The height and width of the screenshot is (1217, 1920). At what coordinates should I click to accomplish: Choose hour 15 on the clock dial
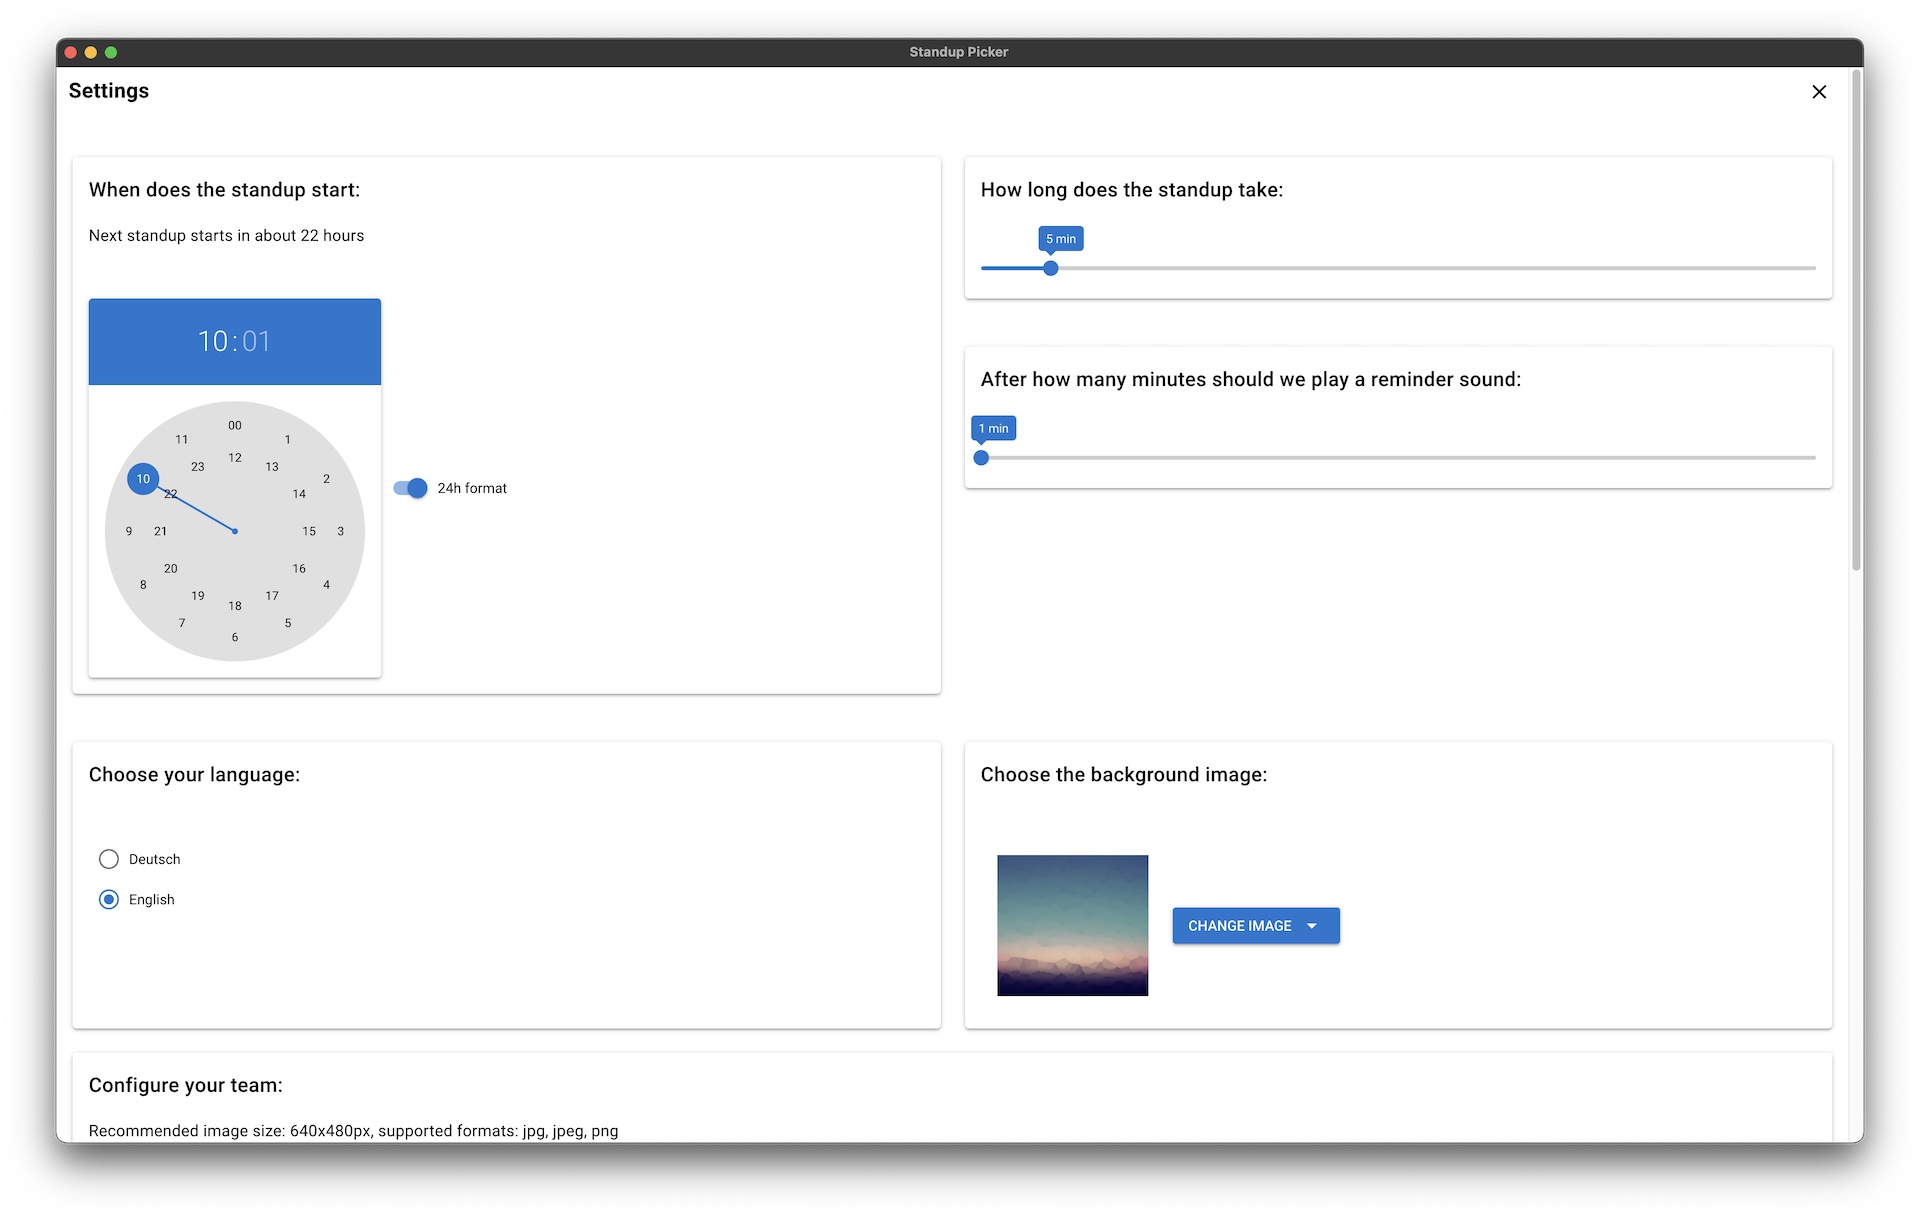[309, 531]
